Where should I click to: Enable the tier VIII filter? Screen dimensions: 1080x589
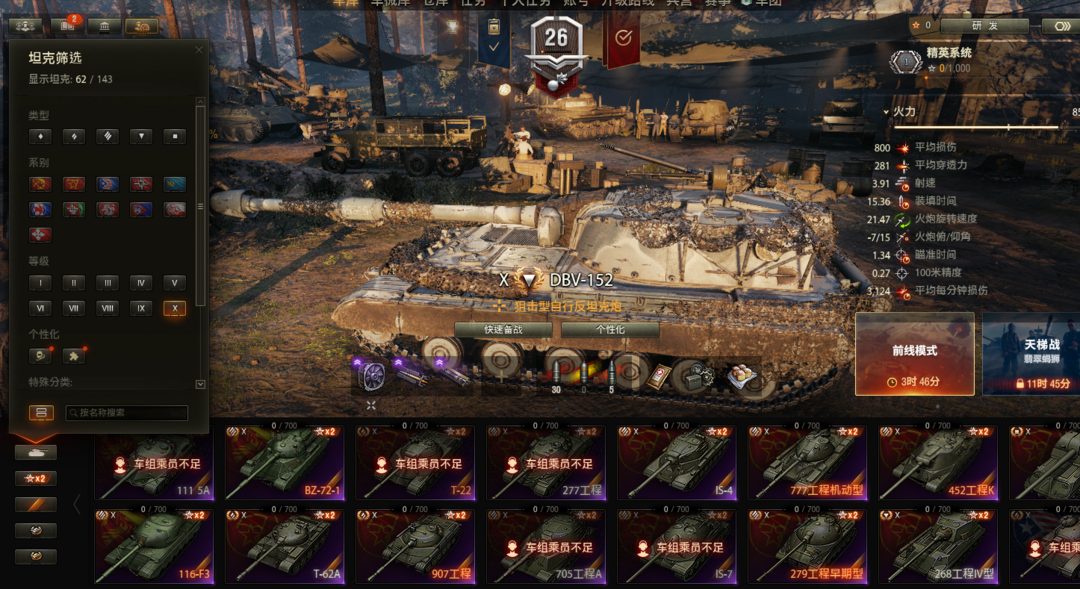pos(107,308)
